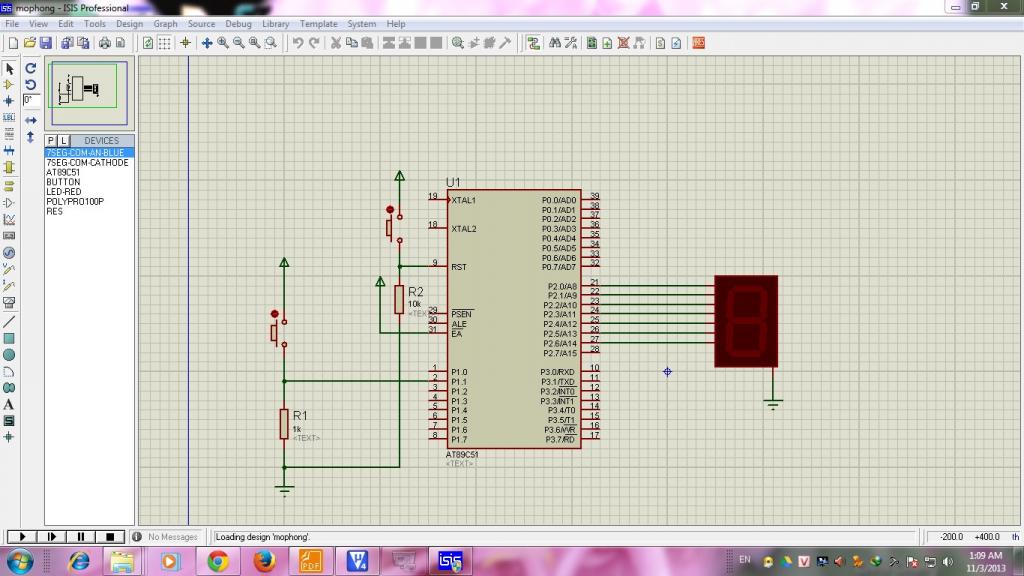
Task: Click the 'L' library button
Action: [62, 141]
